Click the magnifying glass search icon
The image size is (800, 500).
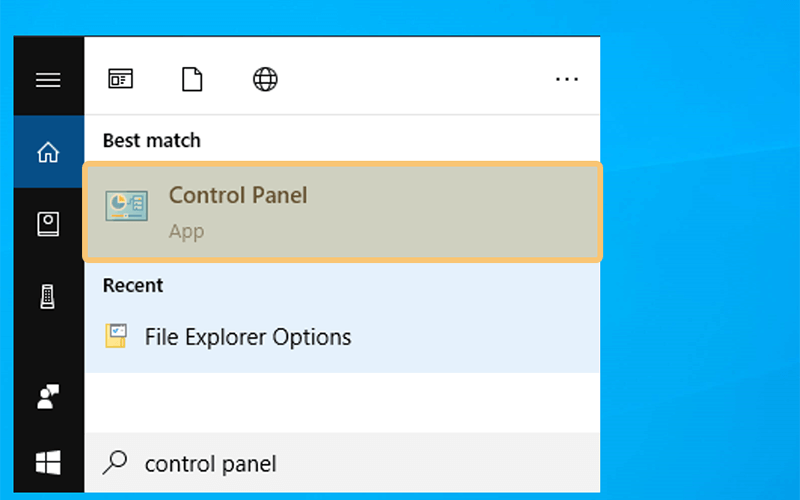click(x=115, y=463)
